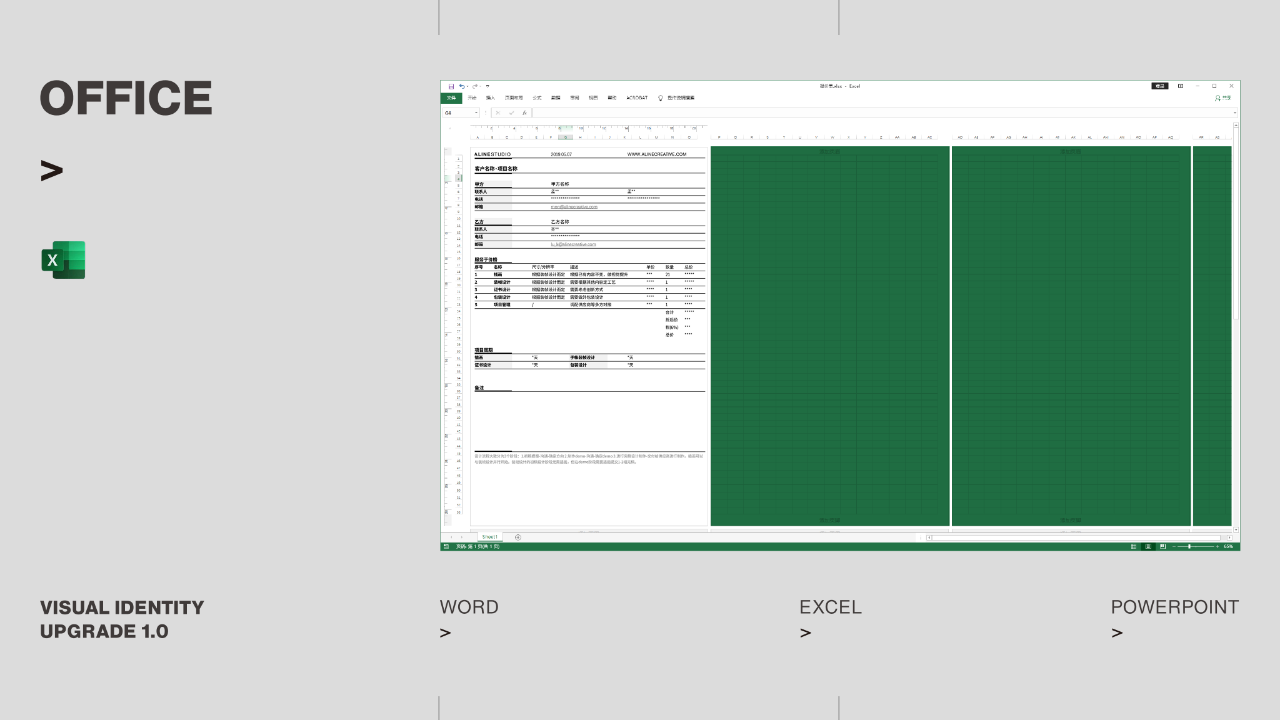Open the green File (文件) tab
Viewport: 1280px width, 720px height.
click(x=451, y=98)
